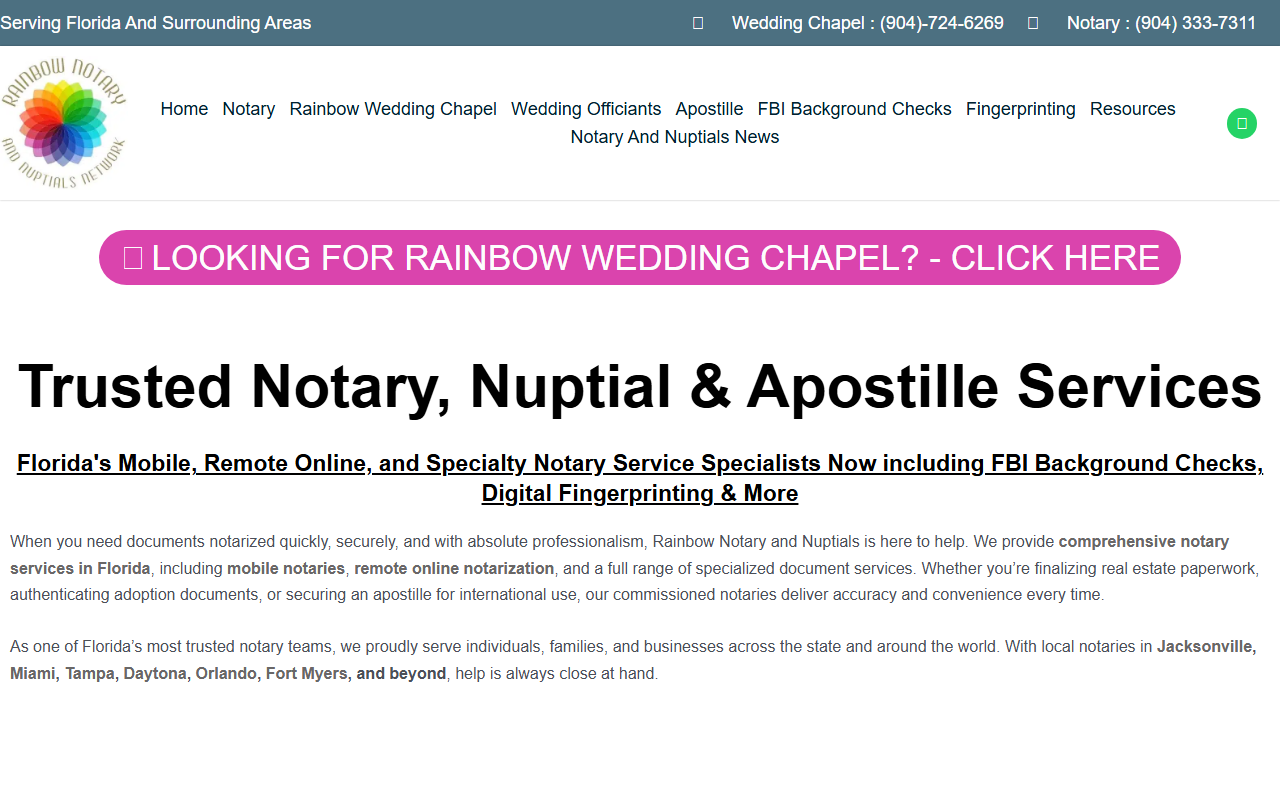The width and height of the screenshot is (1280, 800).
Task: Click phone icon beside Wedding Chapel number
Action: [x=698, y=23]
